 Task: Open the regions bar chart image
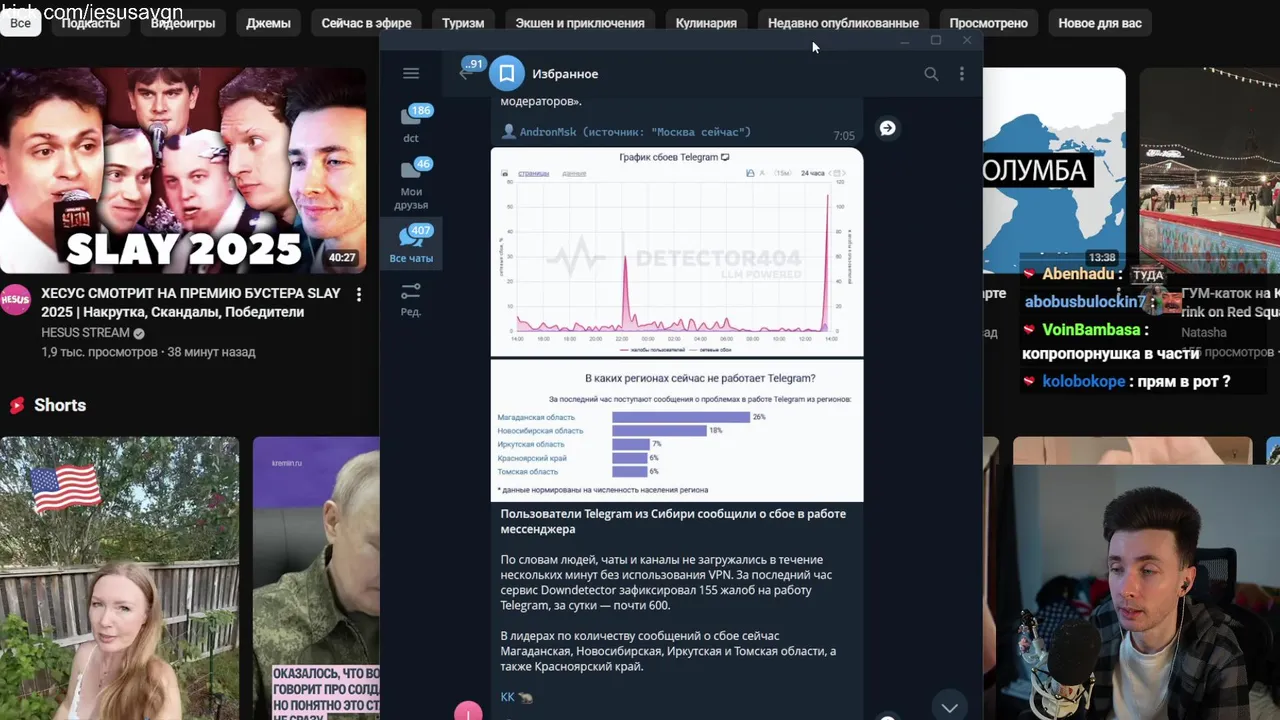pos(677,430)
